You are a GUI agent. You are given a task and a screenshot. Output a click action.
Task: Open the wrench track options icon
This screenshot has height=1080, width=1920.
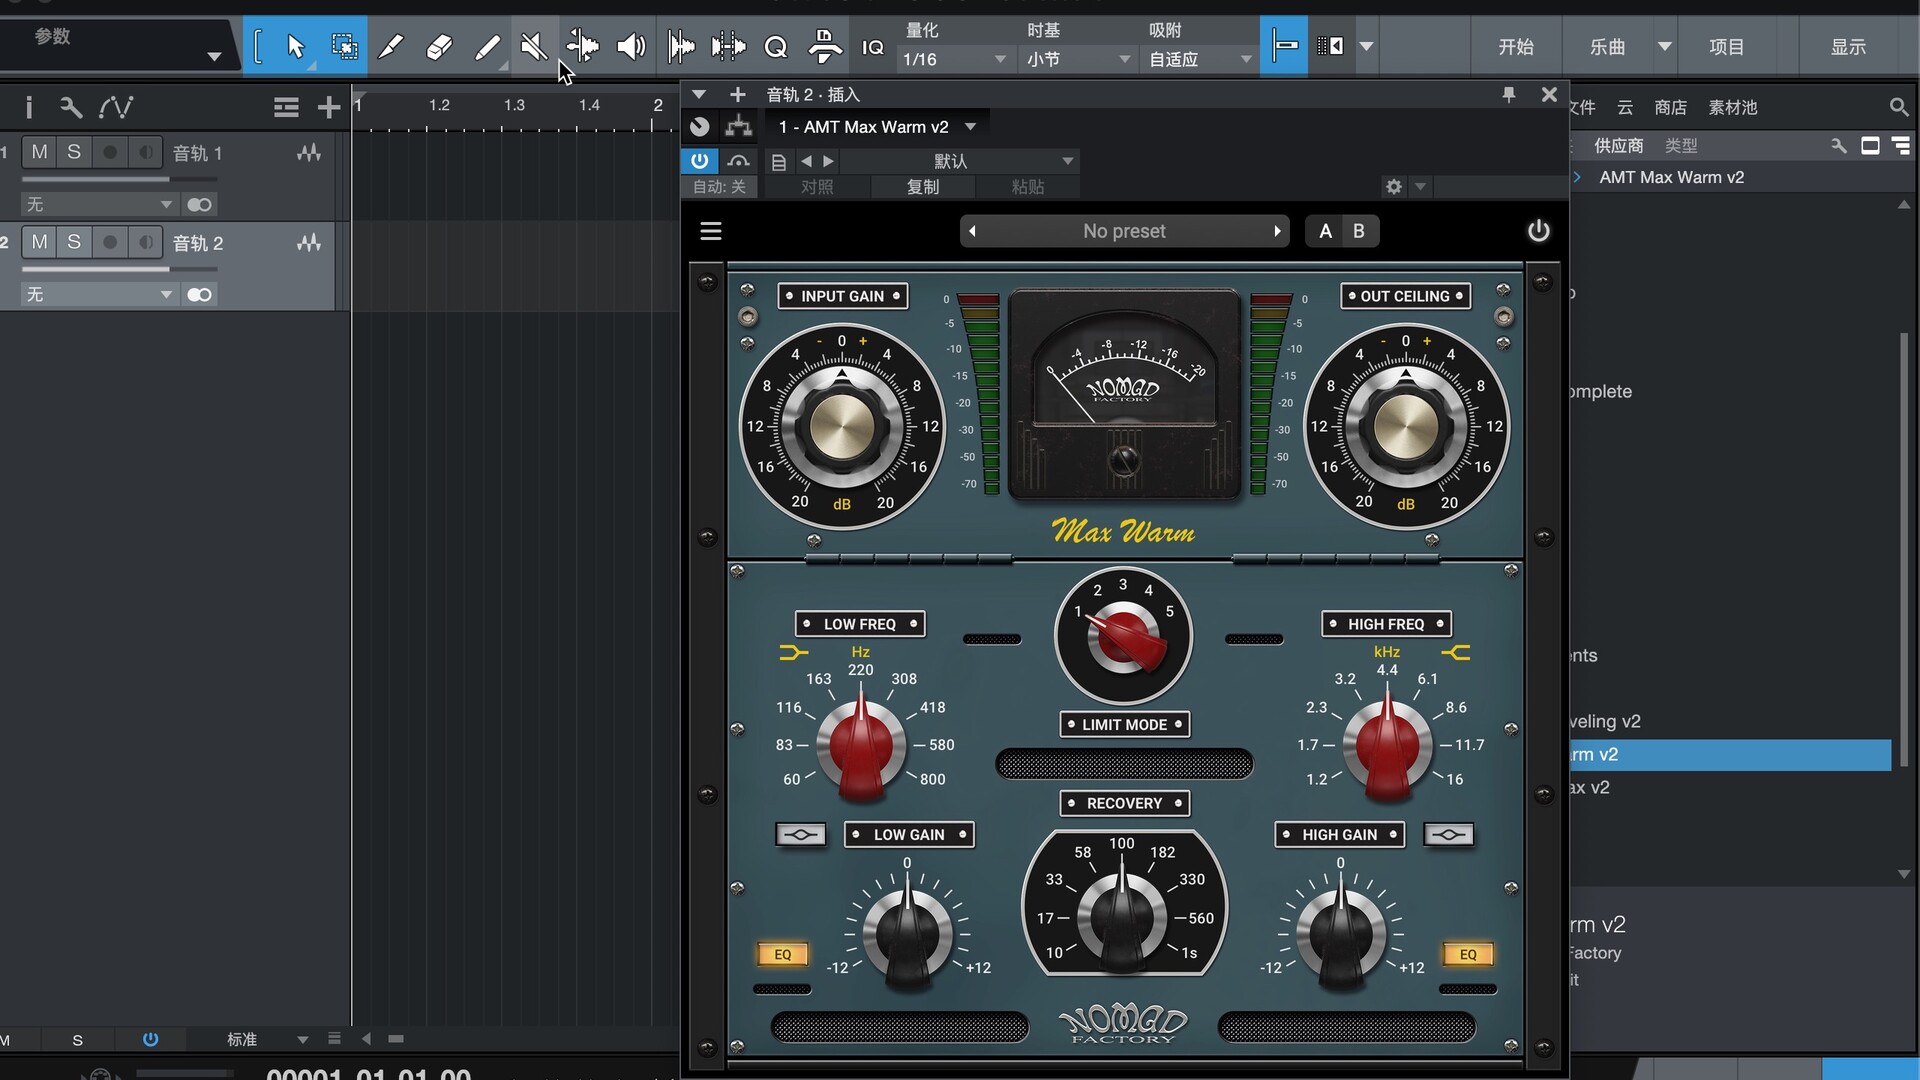coord(70,107)
